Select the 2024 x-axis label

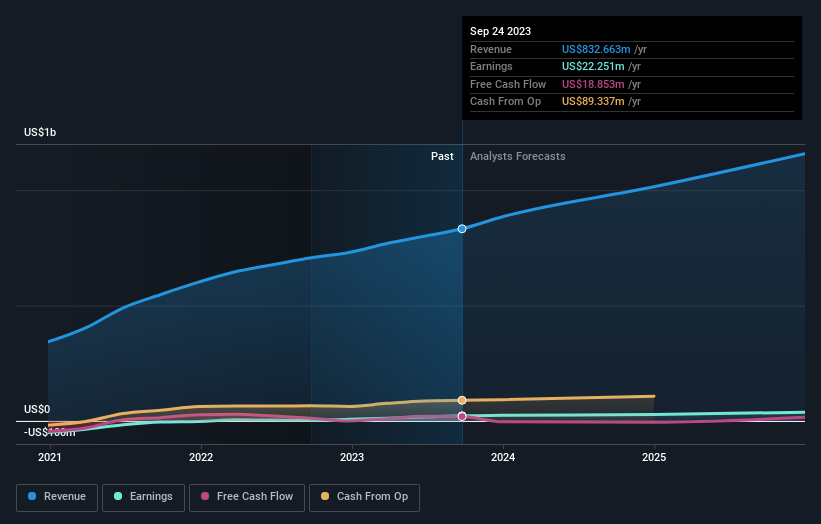coord(503,458)
